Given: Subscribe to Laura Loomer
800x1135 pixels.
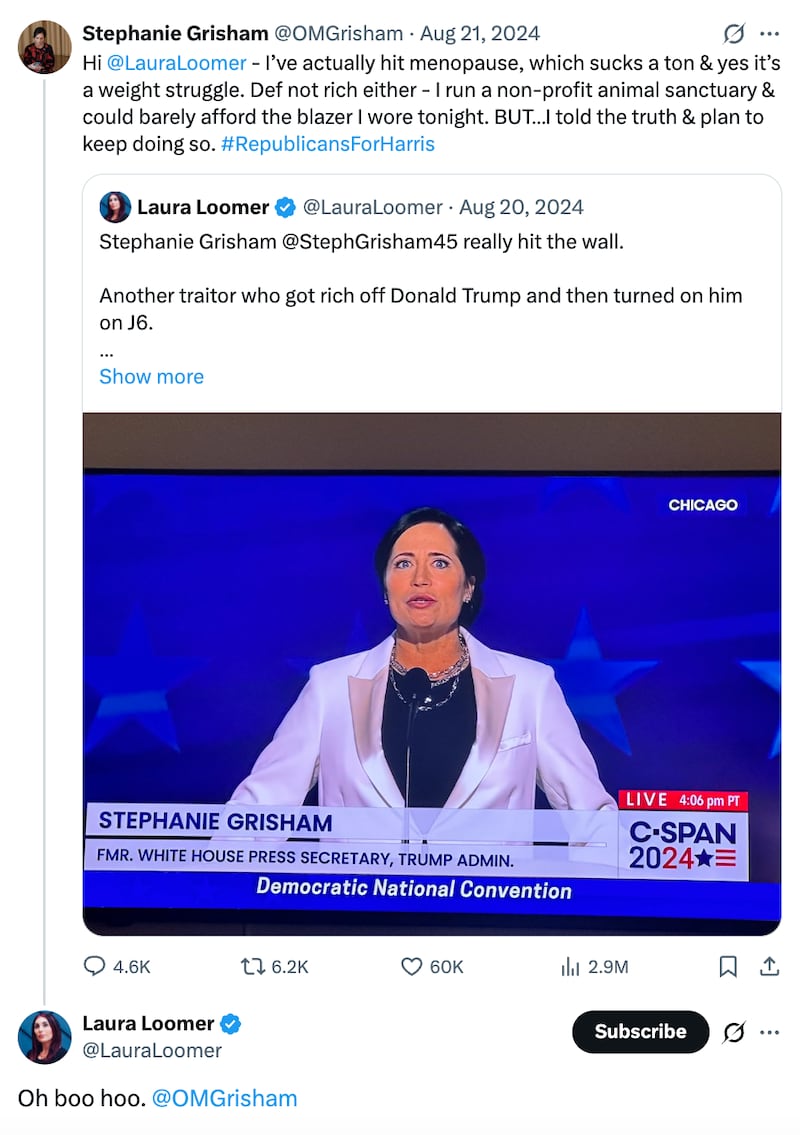Looking at the screenshot, I should [x=640, y=1032].
